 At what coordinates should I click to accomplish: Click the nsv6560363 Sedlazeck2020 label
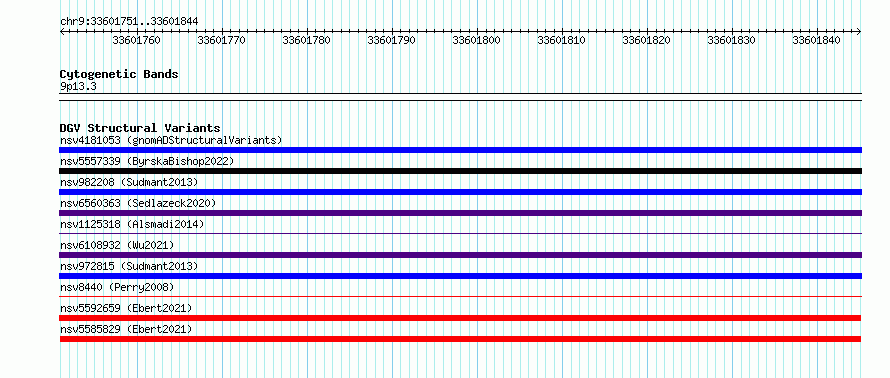coord(138,203)
